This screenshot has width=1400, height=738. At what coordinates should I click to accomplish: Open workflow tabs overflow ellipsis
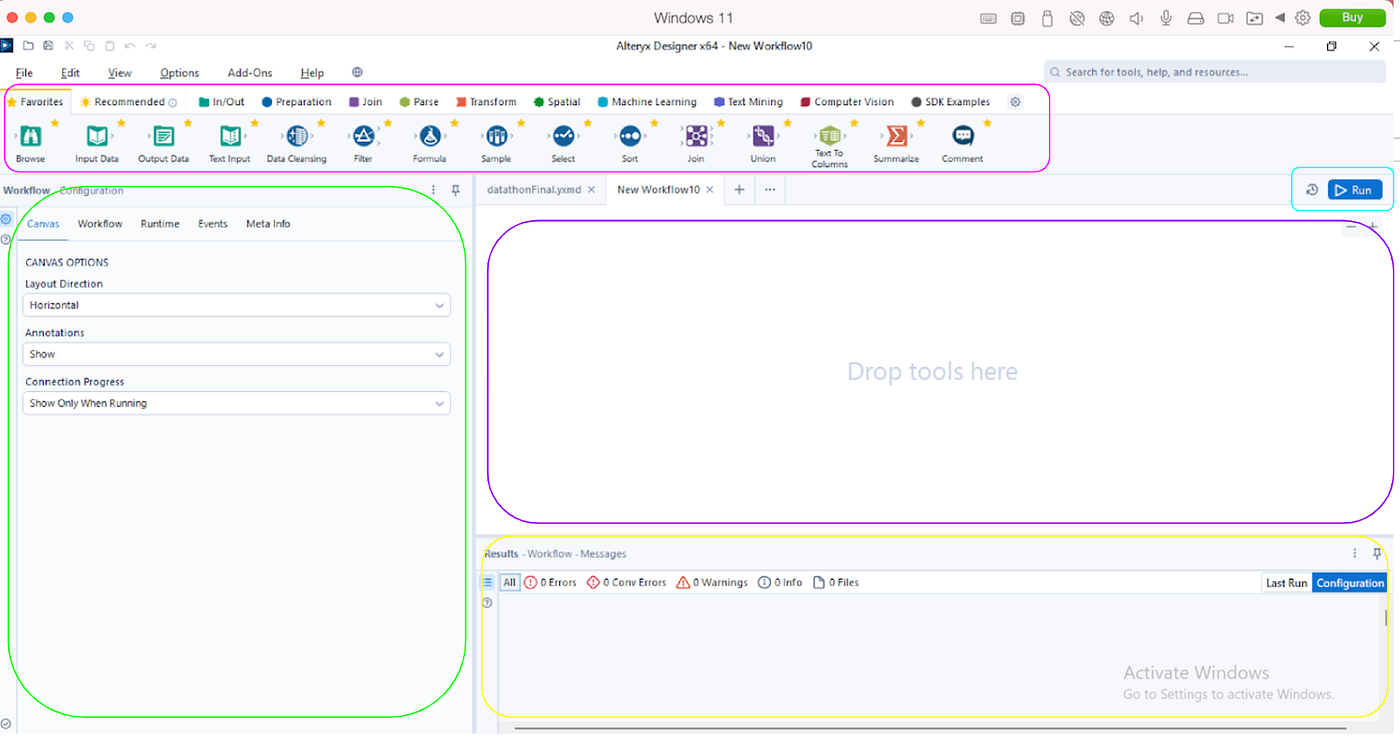(769, 190)
